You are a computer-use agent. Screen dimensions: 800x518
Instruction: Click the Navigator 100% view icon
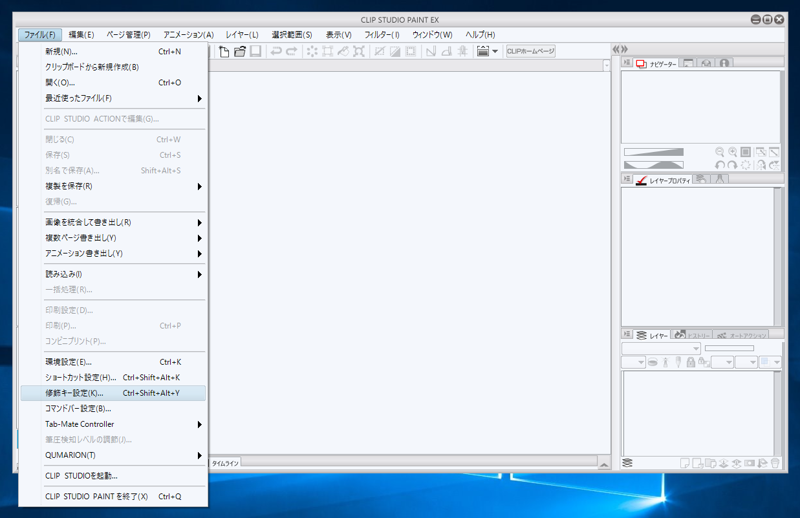tap(746, 152)
